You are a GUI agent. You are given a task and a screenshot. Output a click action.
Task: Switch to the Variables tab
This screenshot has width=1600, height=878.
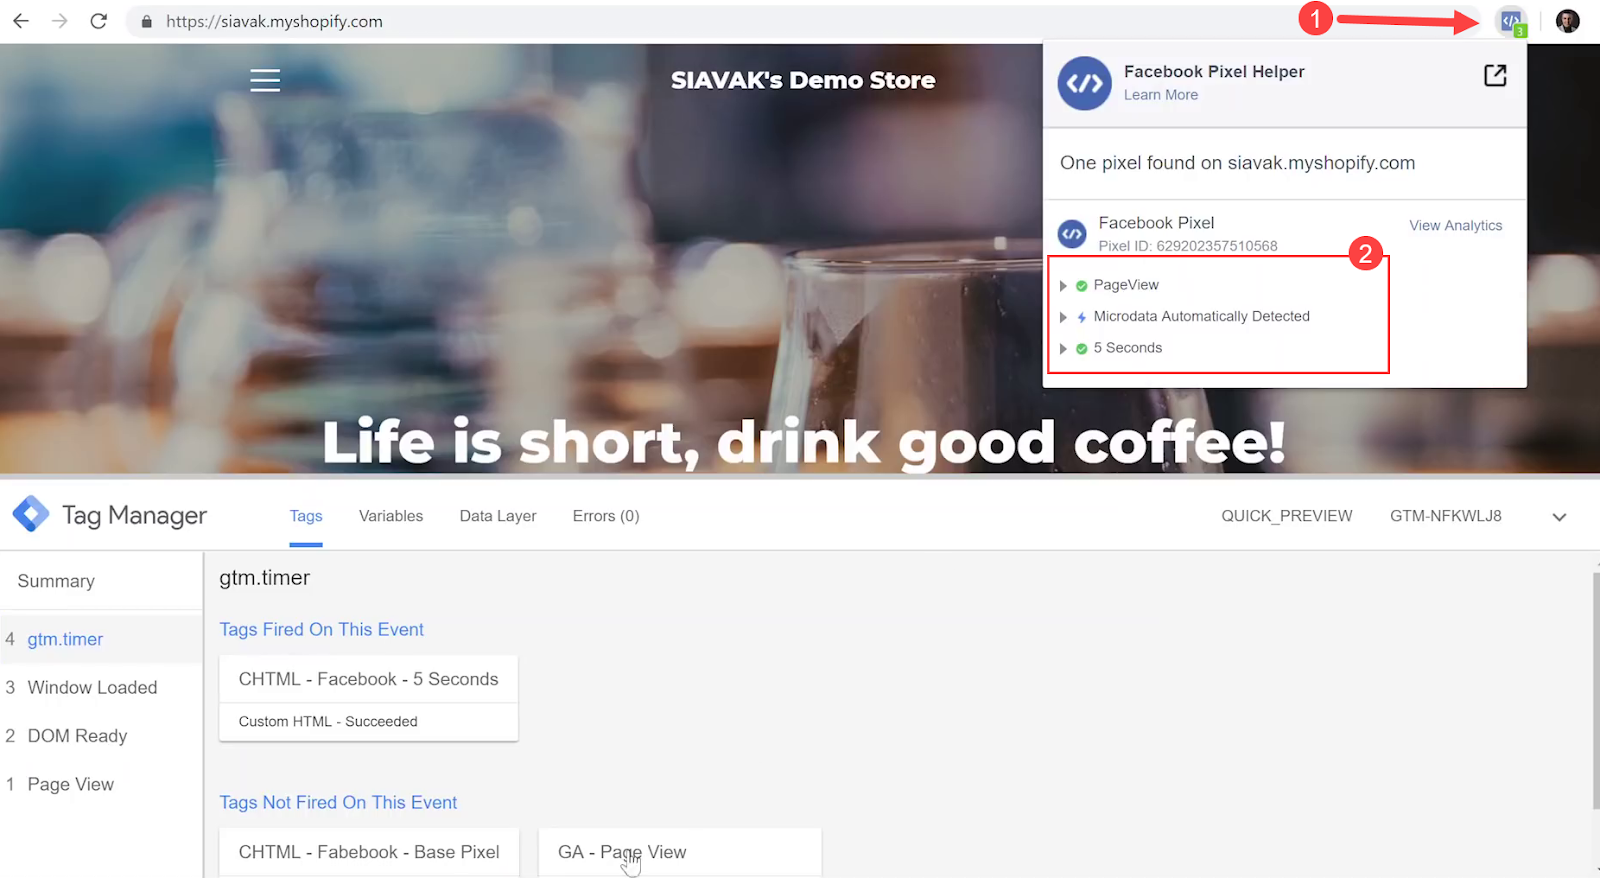391,516
